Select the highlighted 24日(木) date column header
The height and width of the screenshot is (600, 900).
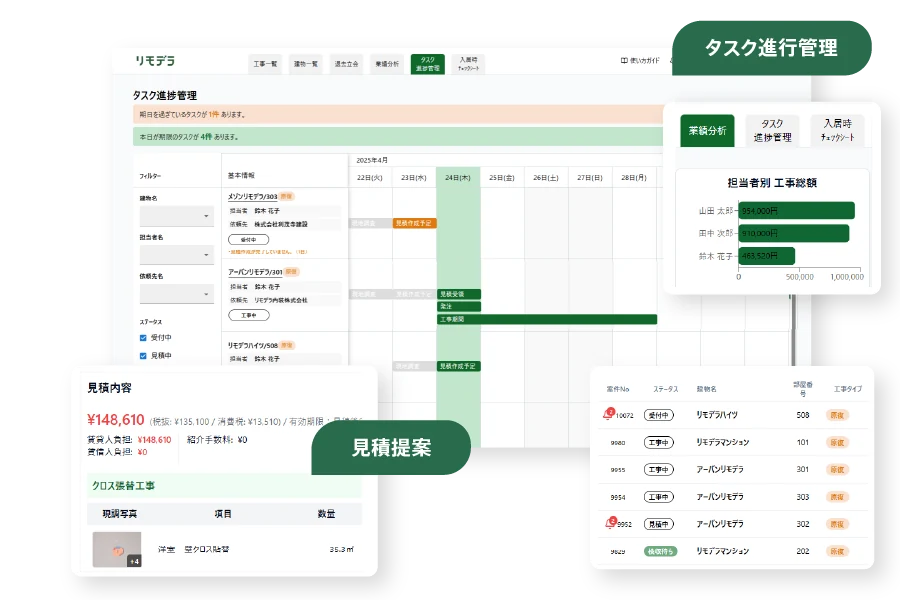[x=458, y=177]
